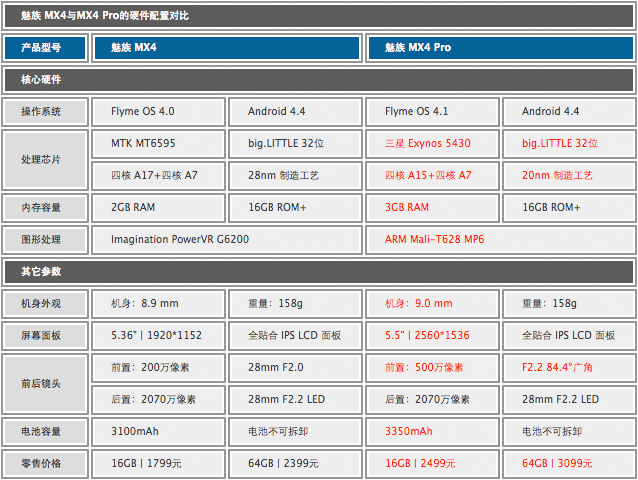Click 全贴合 IPS LCD 面板 beside 2560*1536
Image resolution: width=638 pixels, height=480 pixels.
569,336
